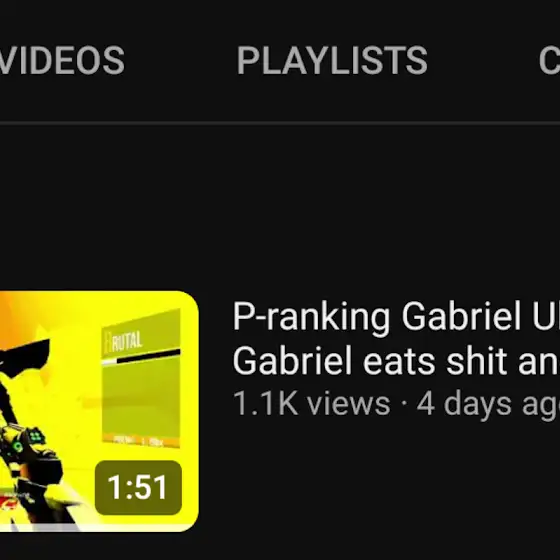Screen dimensions: 560x560
Task: Click the 1:51 duration badge
Action: coord(138,488)
